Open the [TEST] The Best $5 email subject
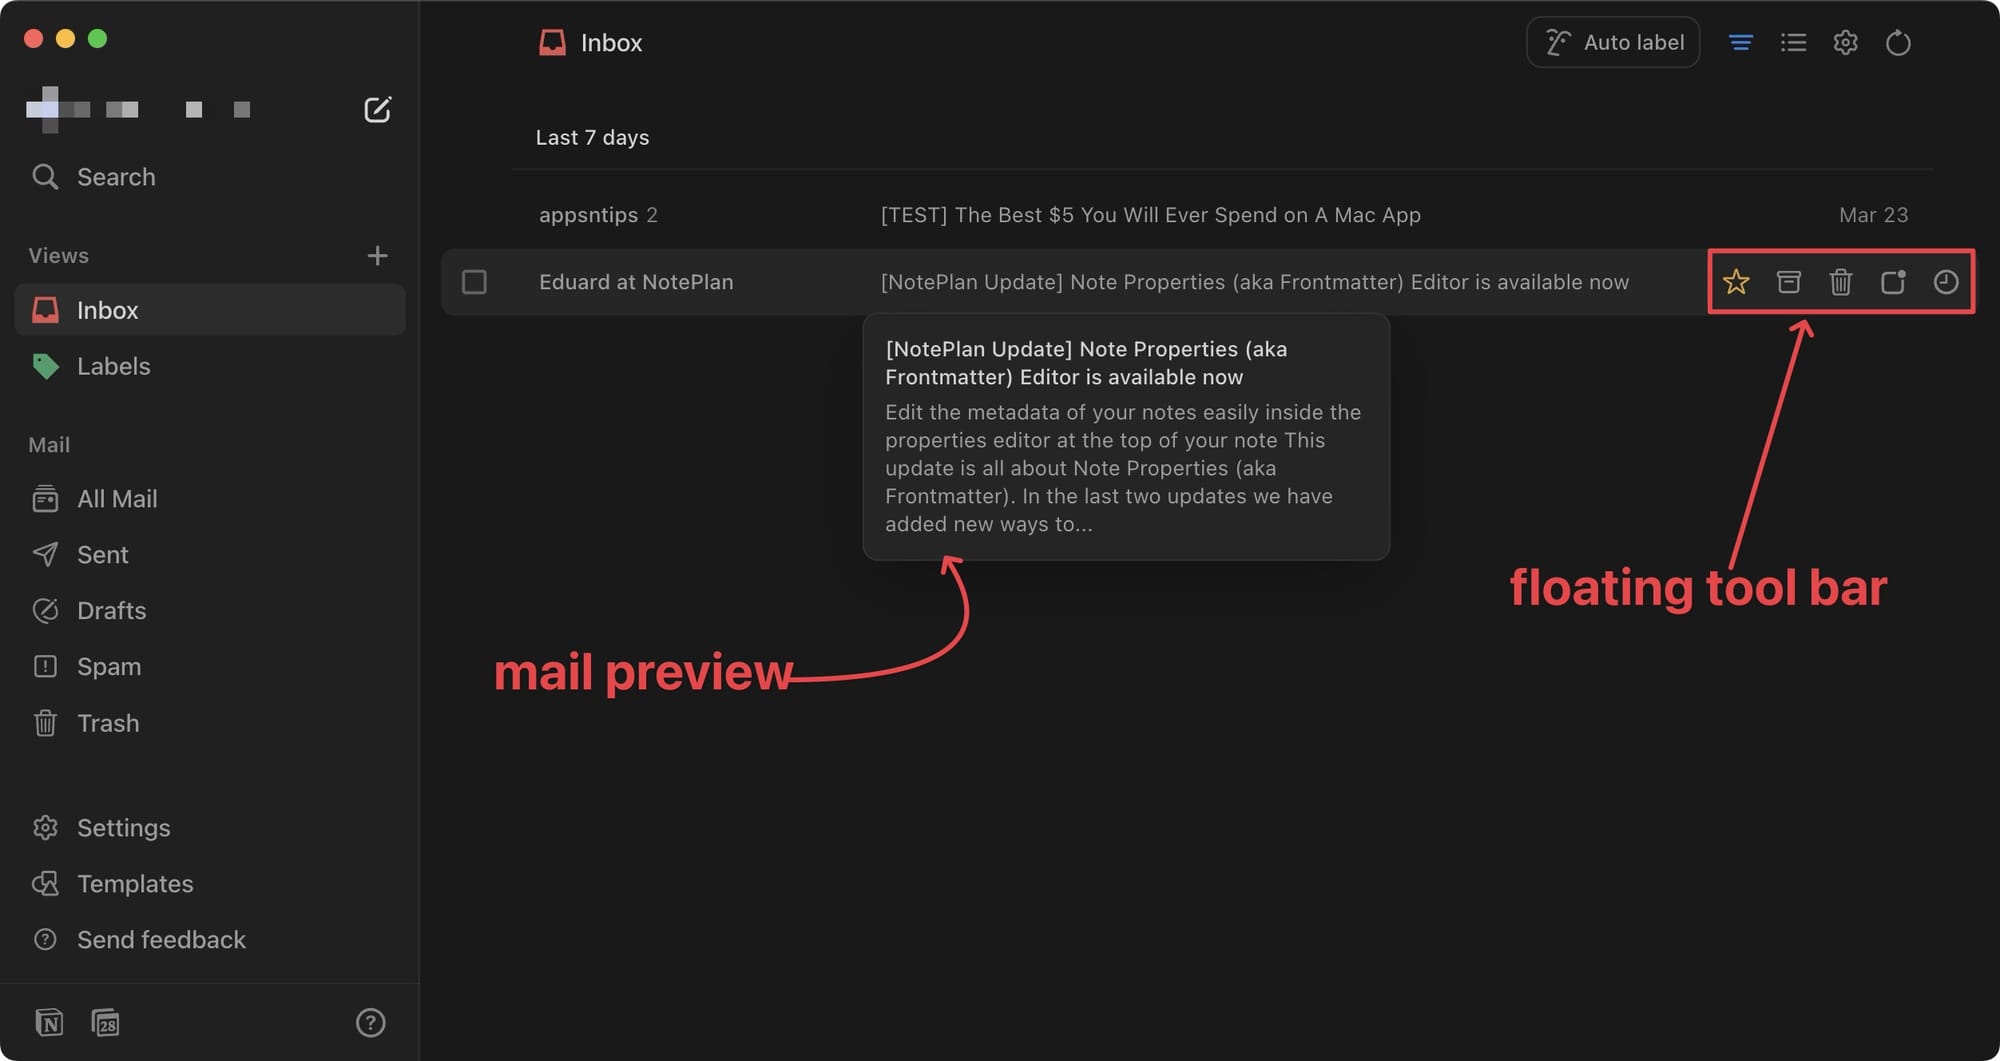The height and width of the screenshot is (1061, 2000). [x=1150, y=215]
